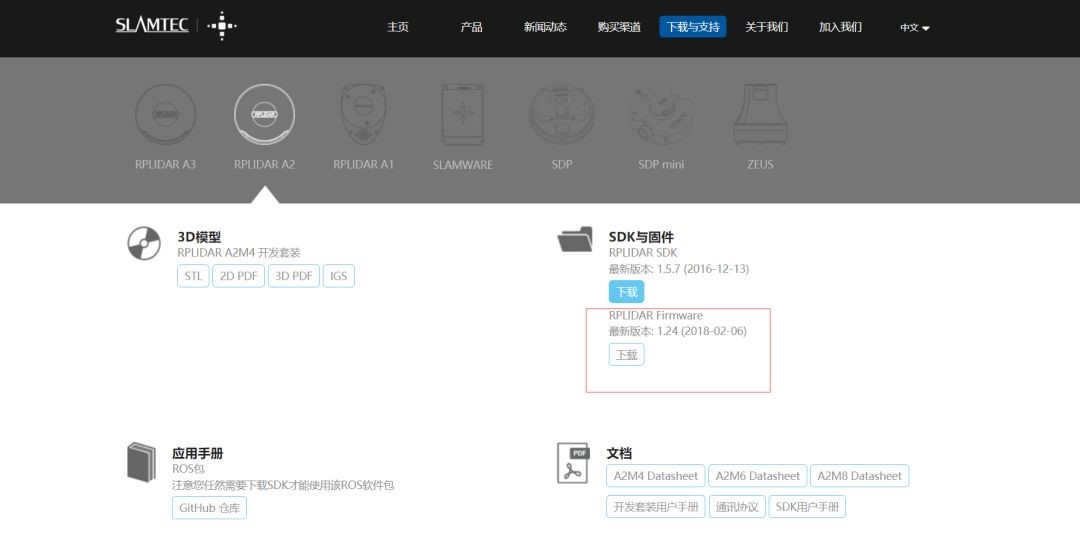The height and width of the screenshot is (547, 1080).
Task: Open the 通讯协议 document
Action: 737,506
